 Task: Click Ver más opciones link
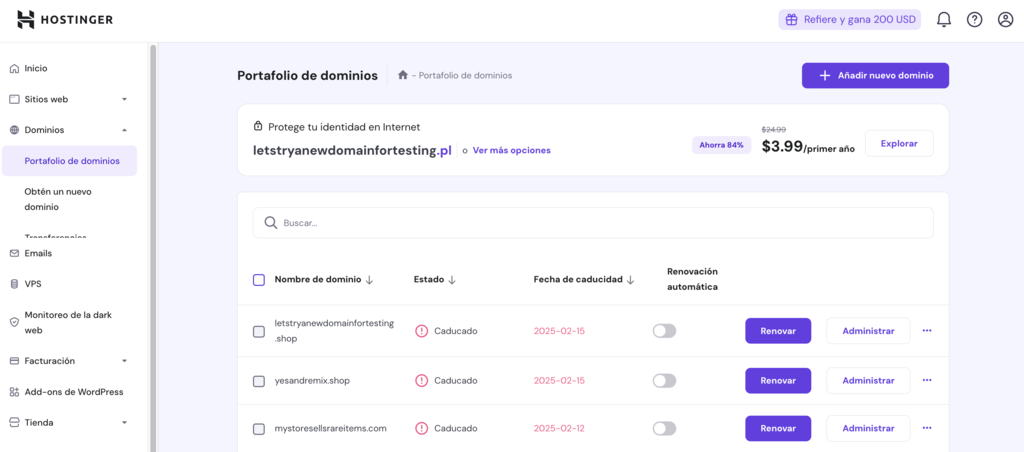click(x=511, y=150)
